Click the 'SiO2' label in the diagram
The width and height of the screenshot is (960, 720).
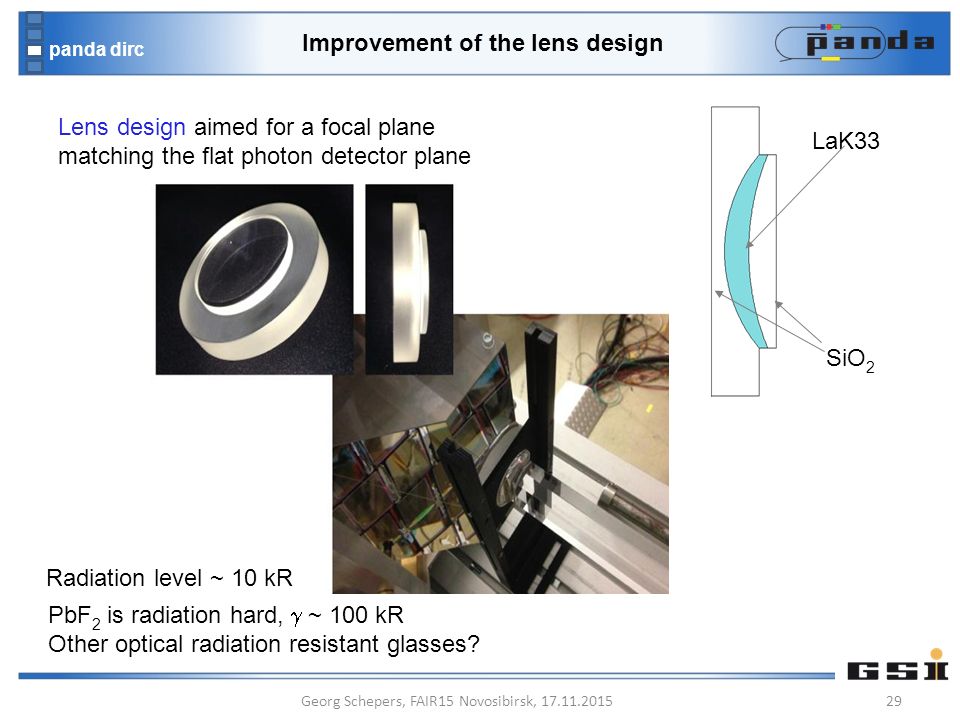coord(850,359)
